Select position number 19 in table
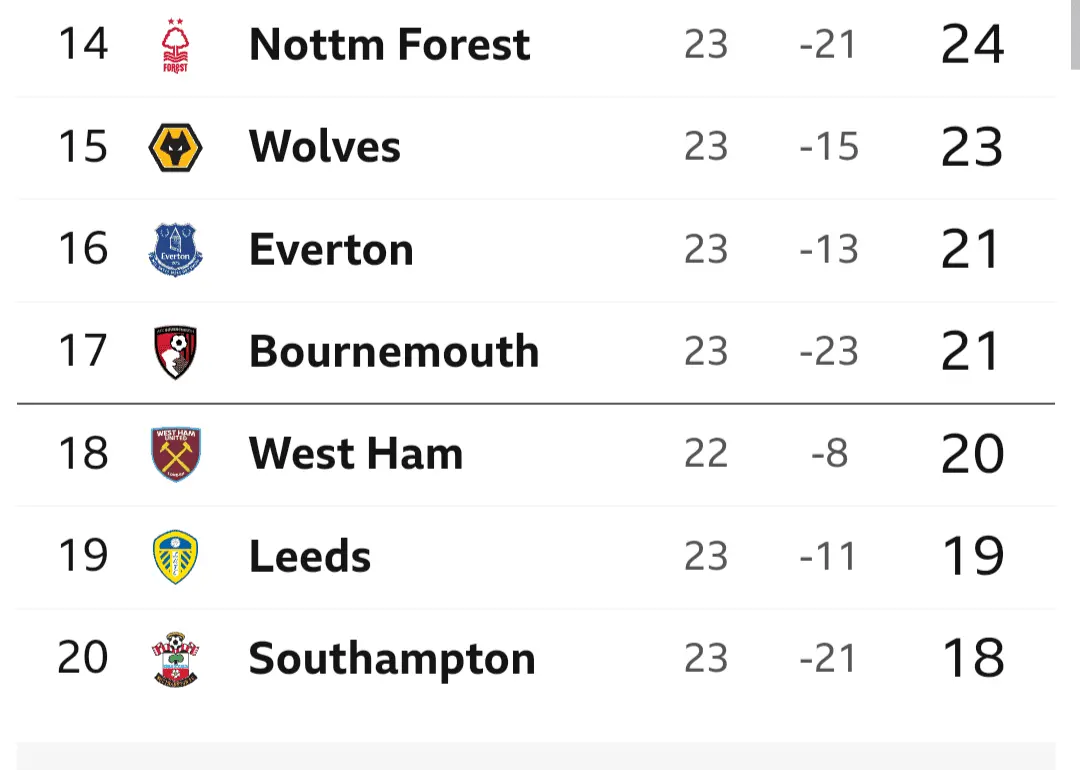This screenshot has height=770, width=1080. point(82,555)
